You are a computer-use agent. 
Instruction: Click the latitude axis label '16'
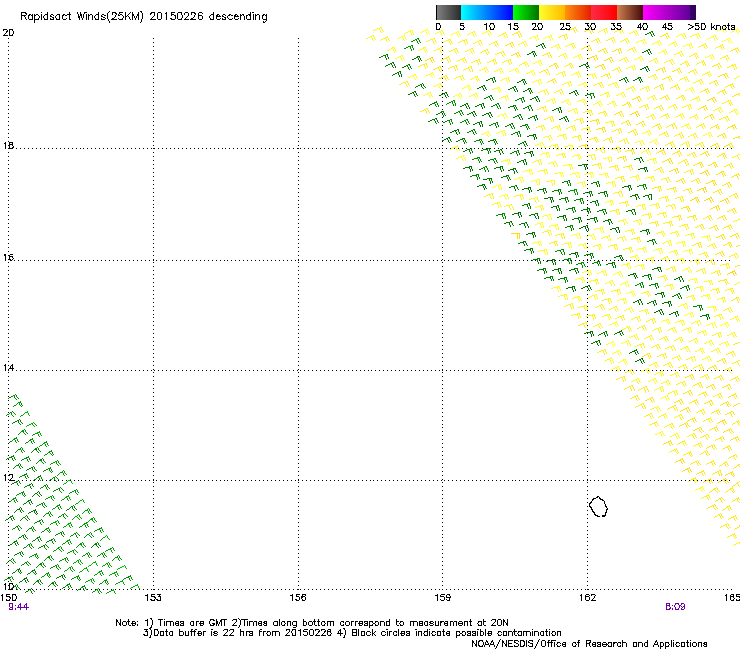coord(8,257)
